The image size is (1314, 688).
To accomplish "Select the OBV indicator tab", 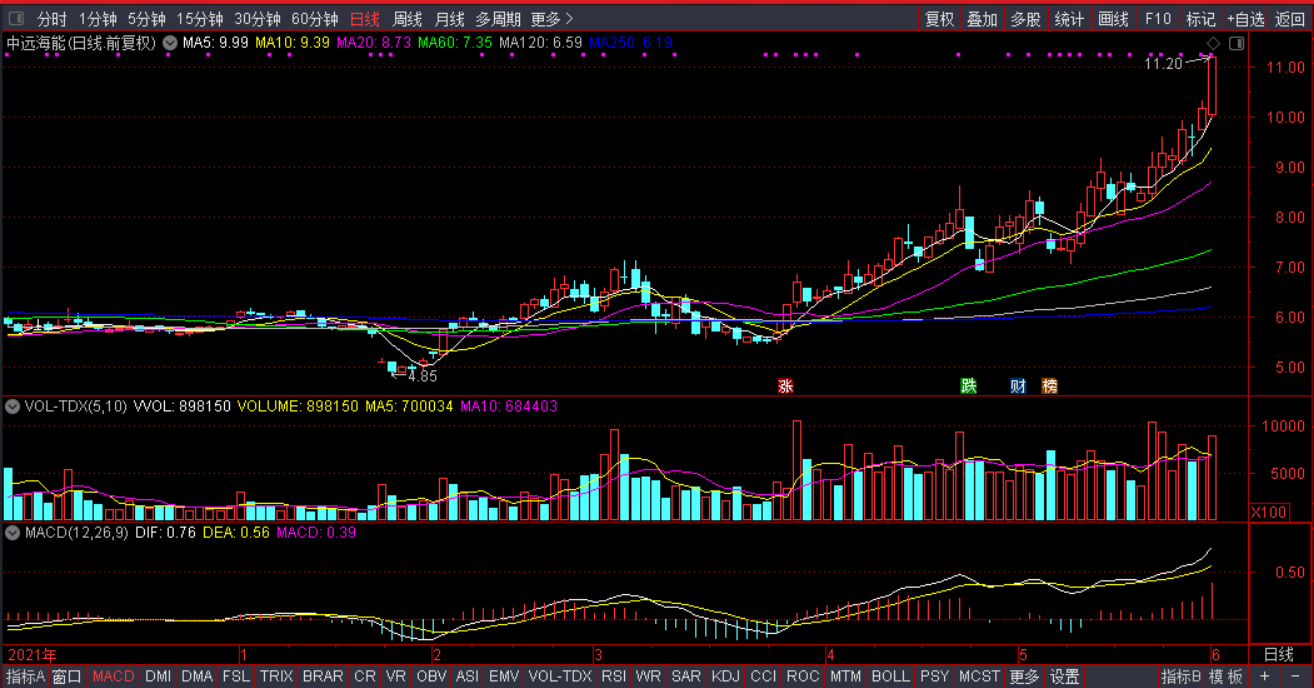I will [431, 677].
